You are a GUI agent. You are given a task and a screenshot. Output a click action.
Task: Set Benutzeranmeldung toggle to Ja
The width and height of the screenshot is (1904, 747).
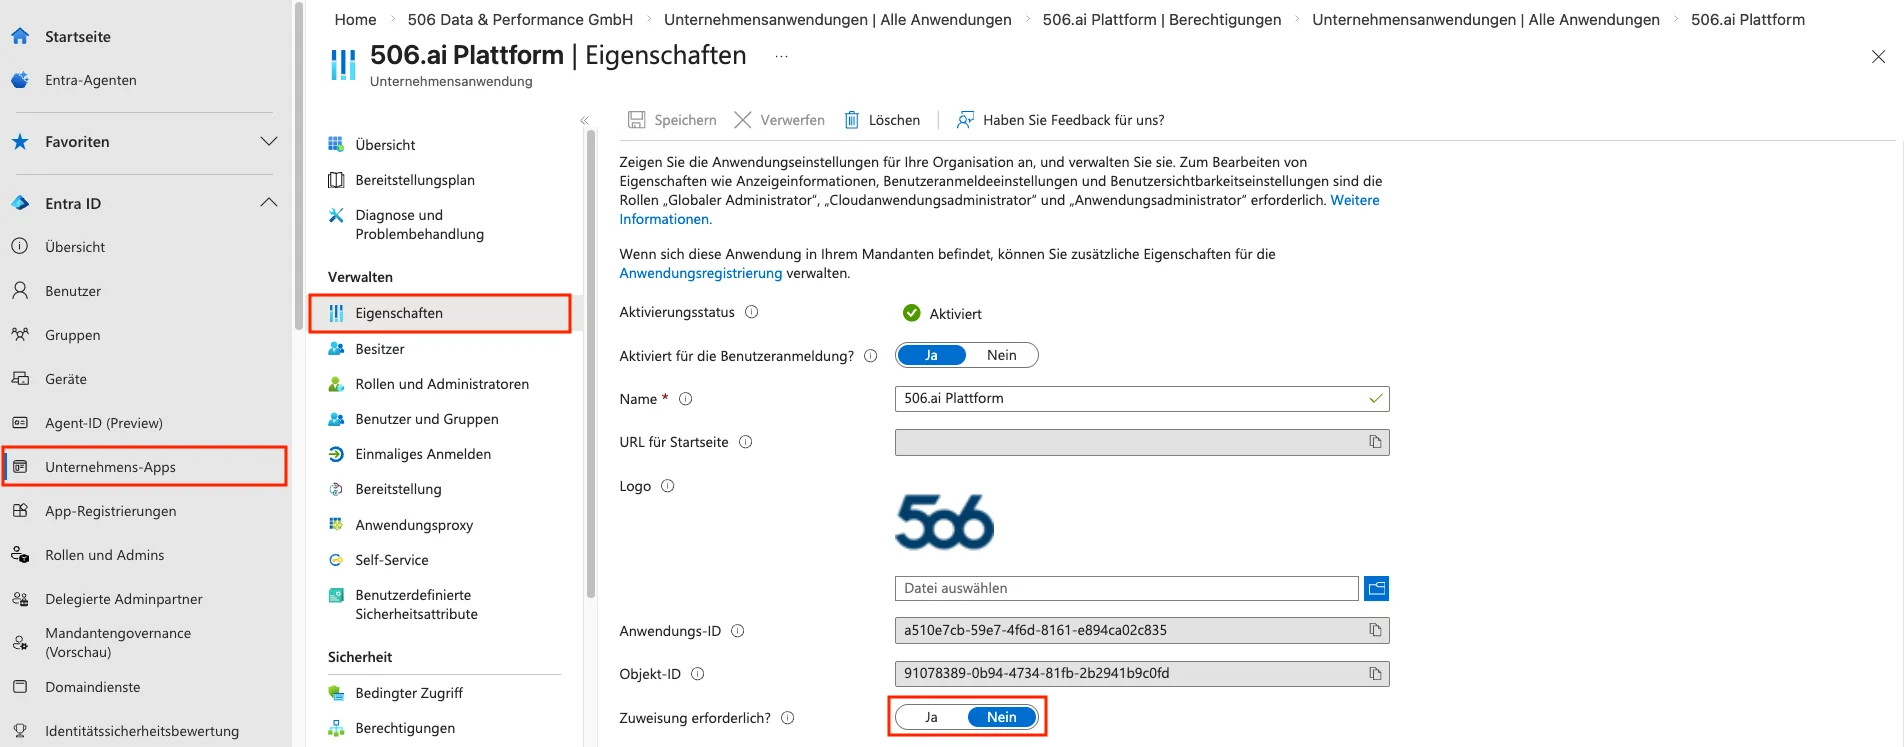tap(931, 355)
